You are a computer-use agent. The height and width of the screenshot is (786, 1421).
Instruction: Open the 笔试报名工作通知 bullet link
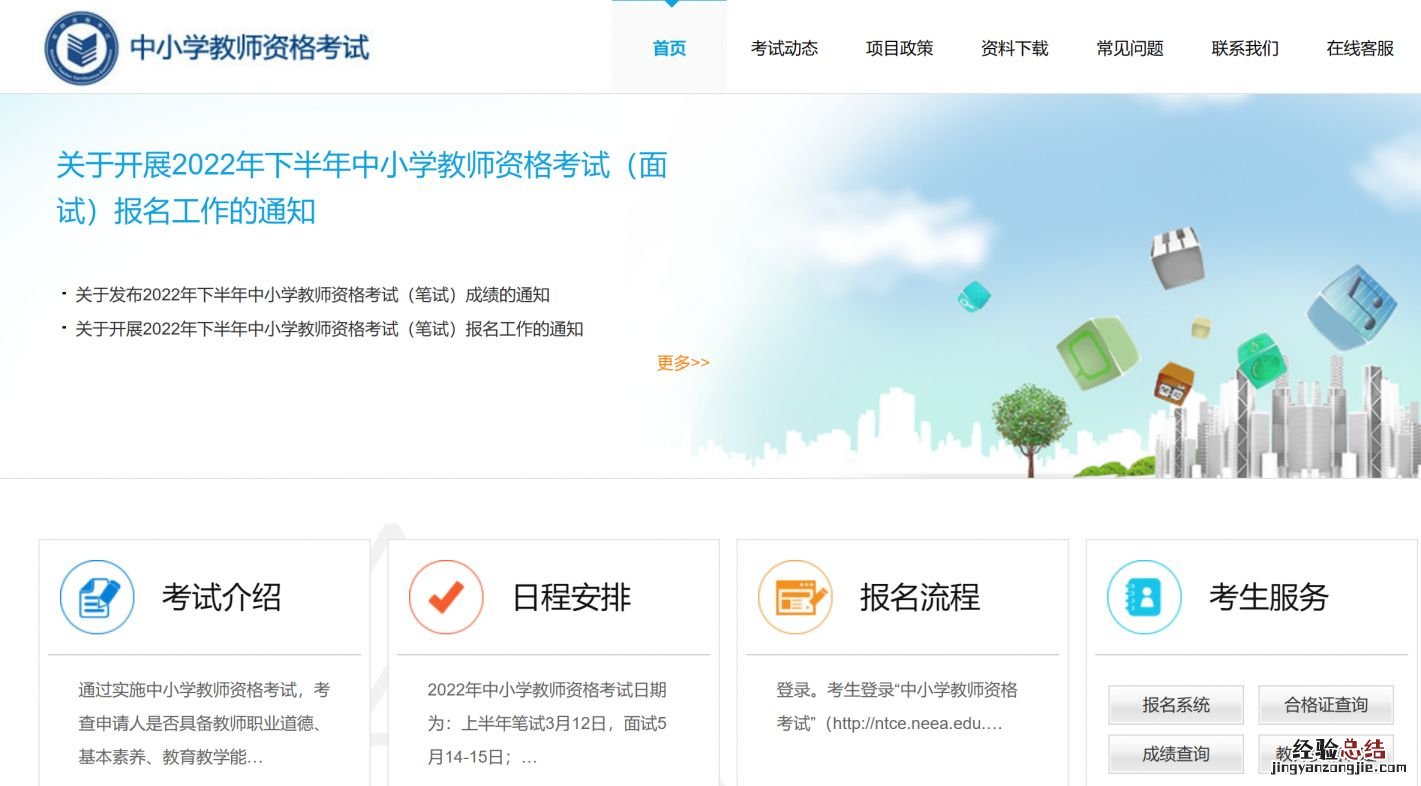pyautogui.click(x=328, y=328)
